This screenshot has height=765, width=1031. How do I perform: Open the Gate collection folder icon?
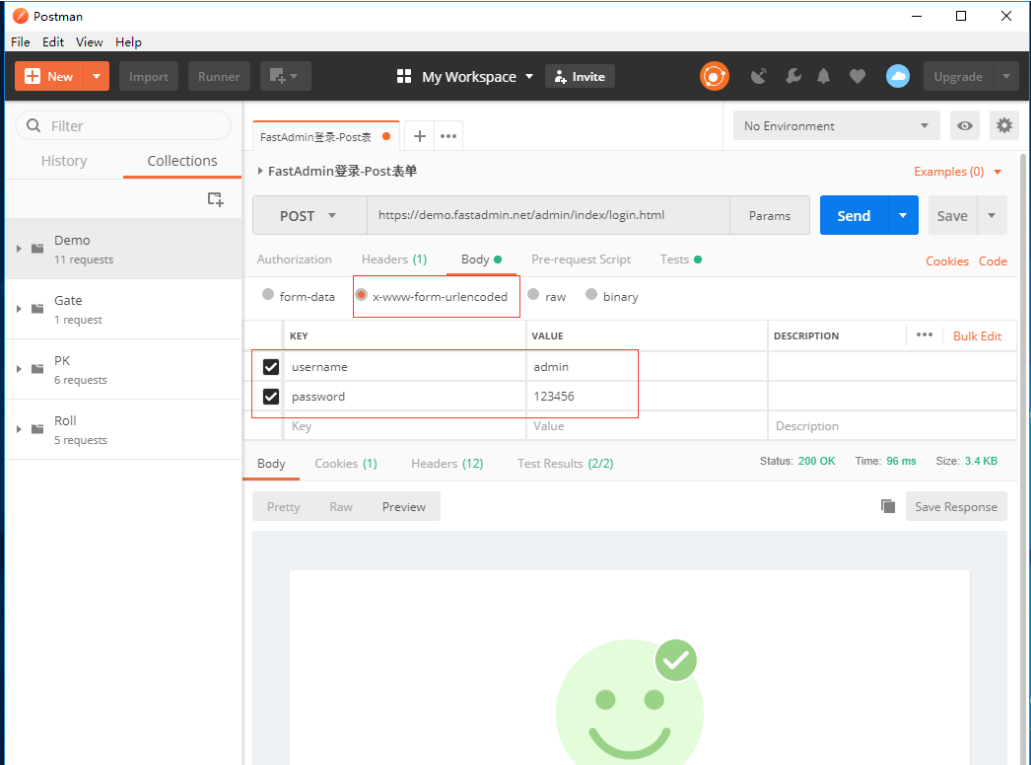(x=37, y=308)
